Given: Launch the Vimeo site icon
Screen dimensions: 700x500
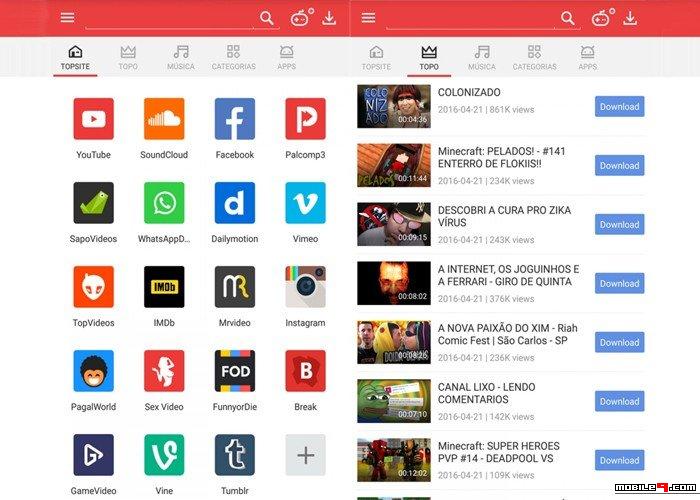Looking at the screenshot, I should point(305,203).
